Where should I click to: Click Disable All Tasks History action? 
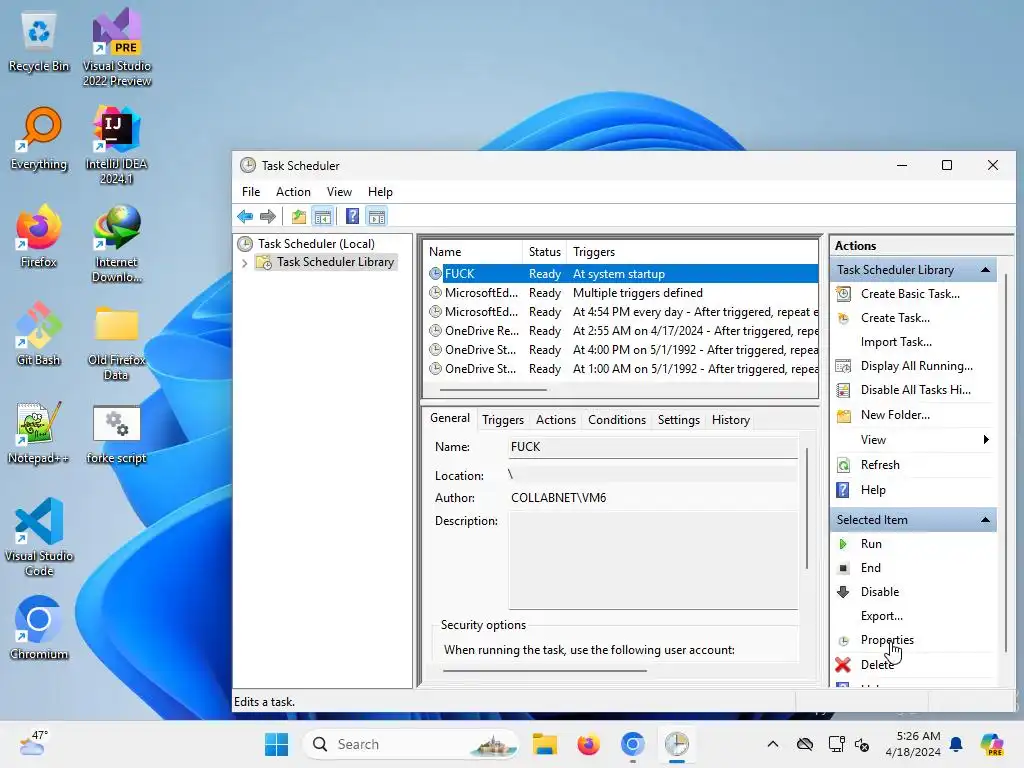click(915, 390)
